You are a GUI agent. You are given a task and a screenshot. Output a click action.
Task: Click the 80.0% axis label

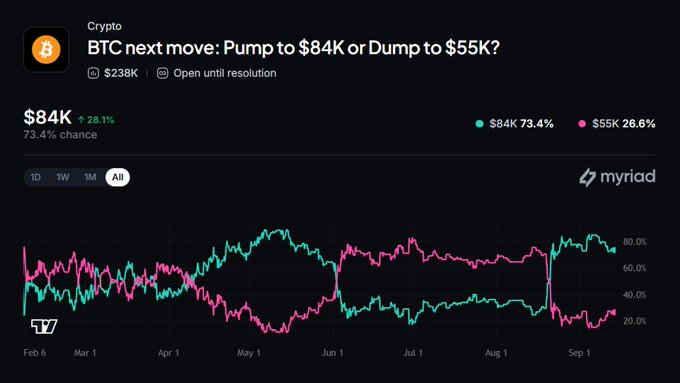point(634,242)
